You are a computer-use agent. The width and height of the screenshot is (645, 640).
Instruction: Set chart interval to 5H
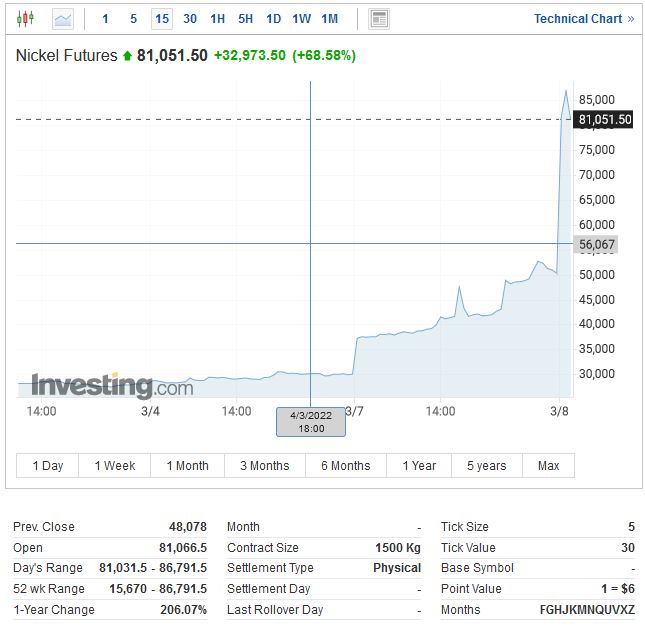245,19
